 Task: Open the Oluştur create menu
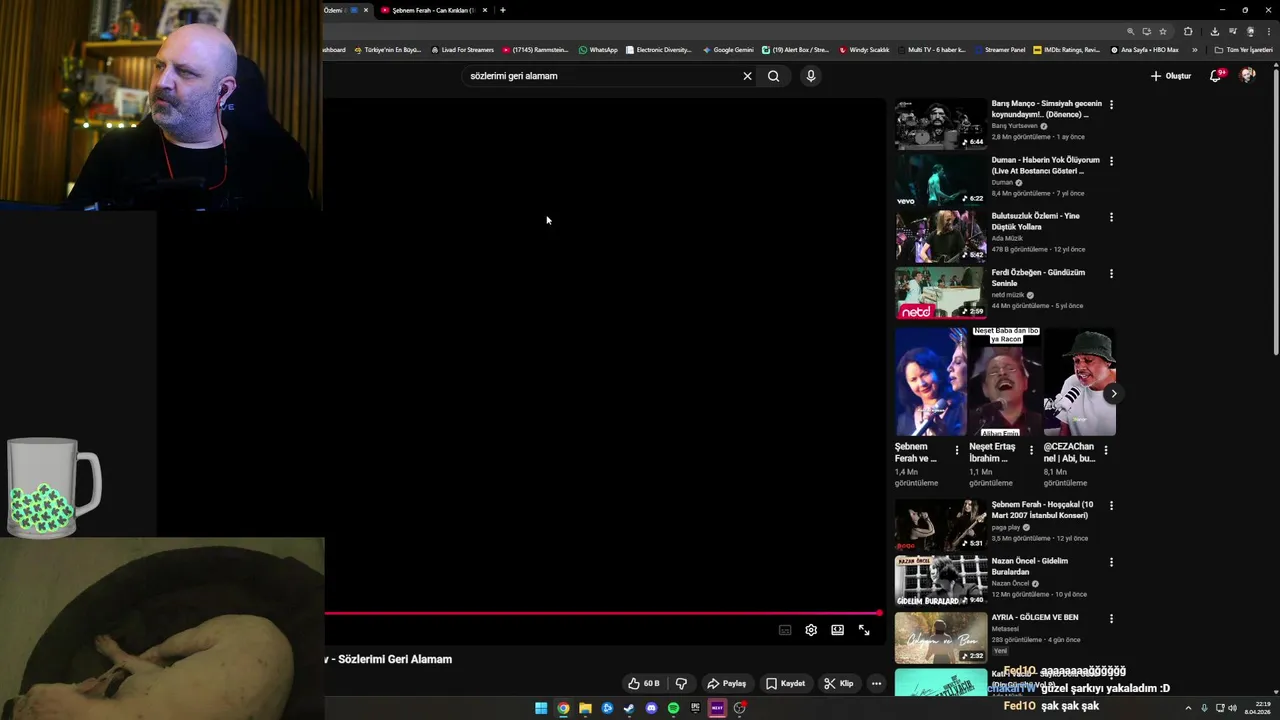pos(1170,76)
